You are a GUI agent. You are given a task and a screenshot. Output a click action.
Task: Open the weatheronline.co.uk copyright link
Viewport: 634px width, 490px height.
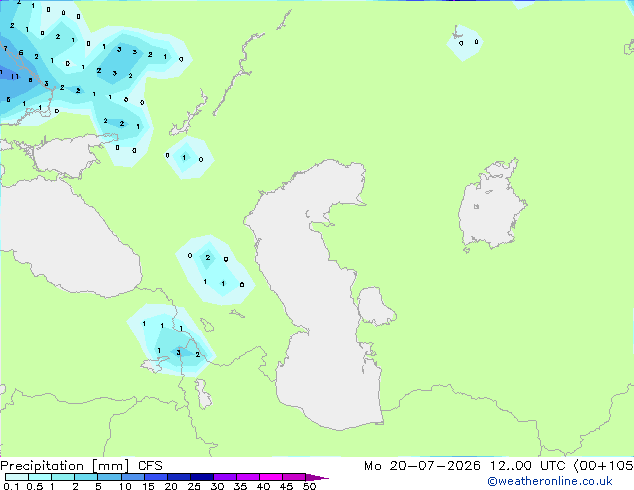click(550, 481)
